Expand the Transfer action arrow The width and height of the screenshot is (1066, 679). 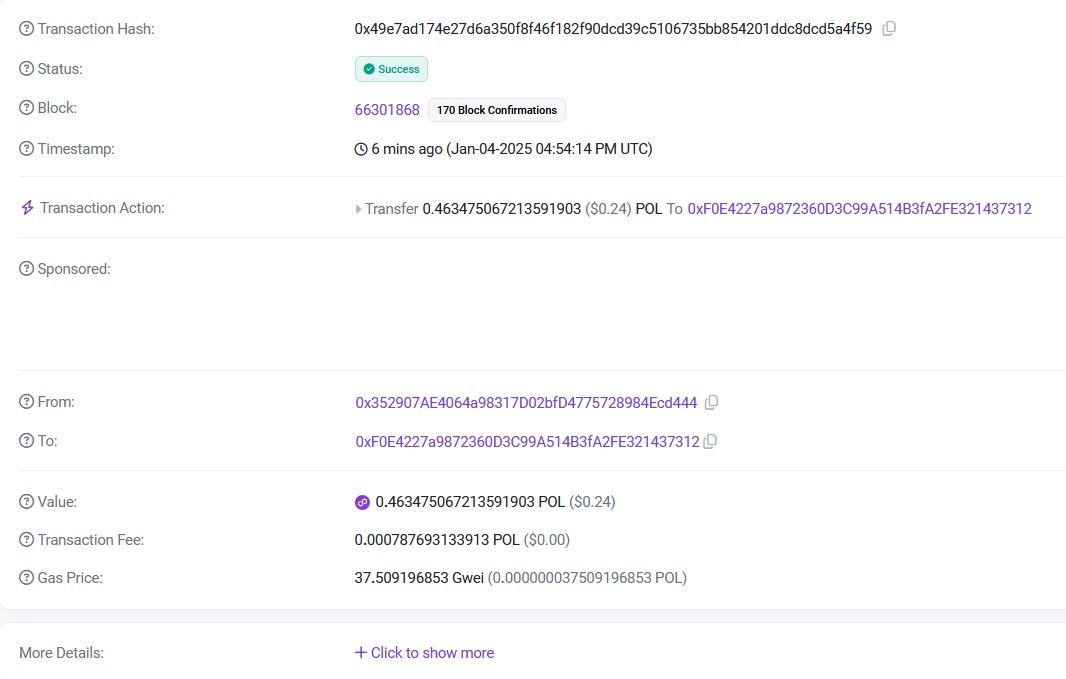click(x=359, y=210)
